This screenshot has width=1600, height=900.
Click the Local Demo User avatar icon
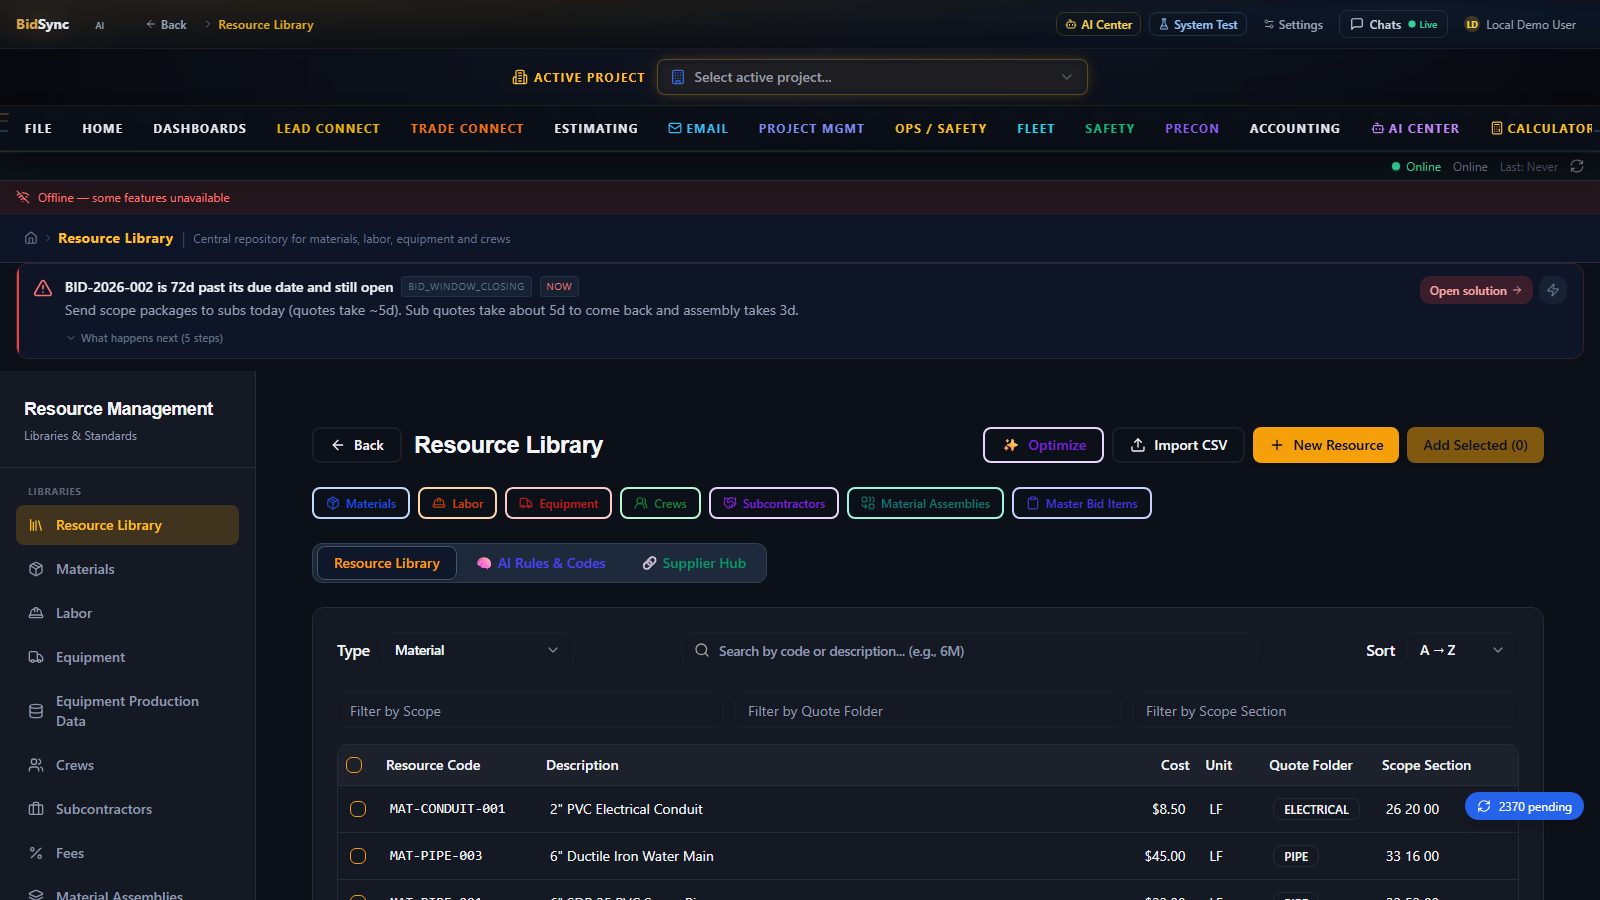[x=1472, y=24]
